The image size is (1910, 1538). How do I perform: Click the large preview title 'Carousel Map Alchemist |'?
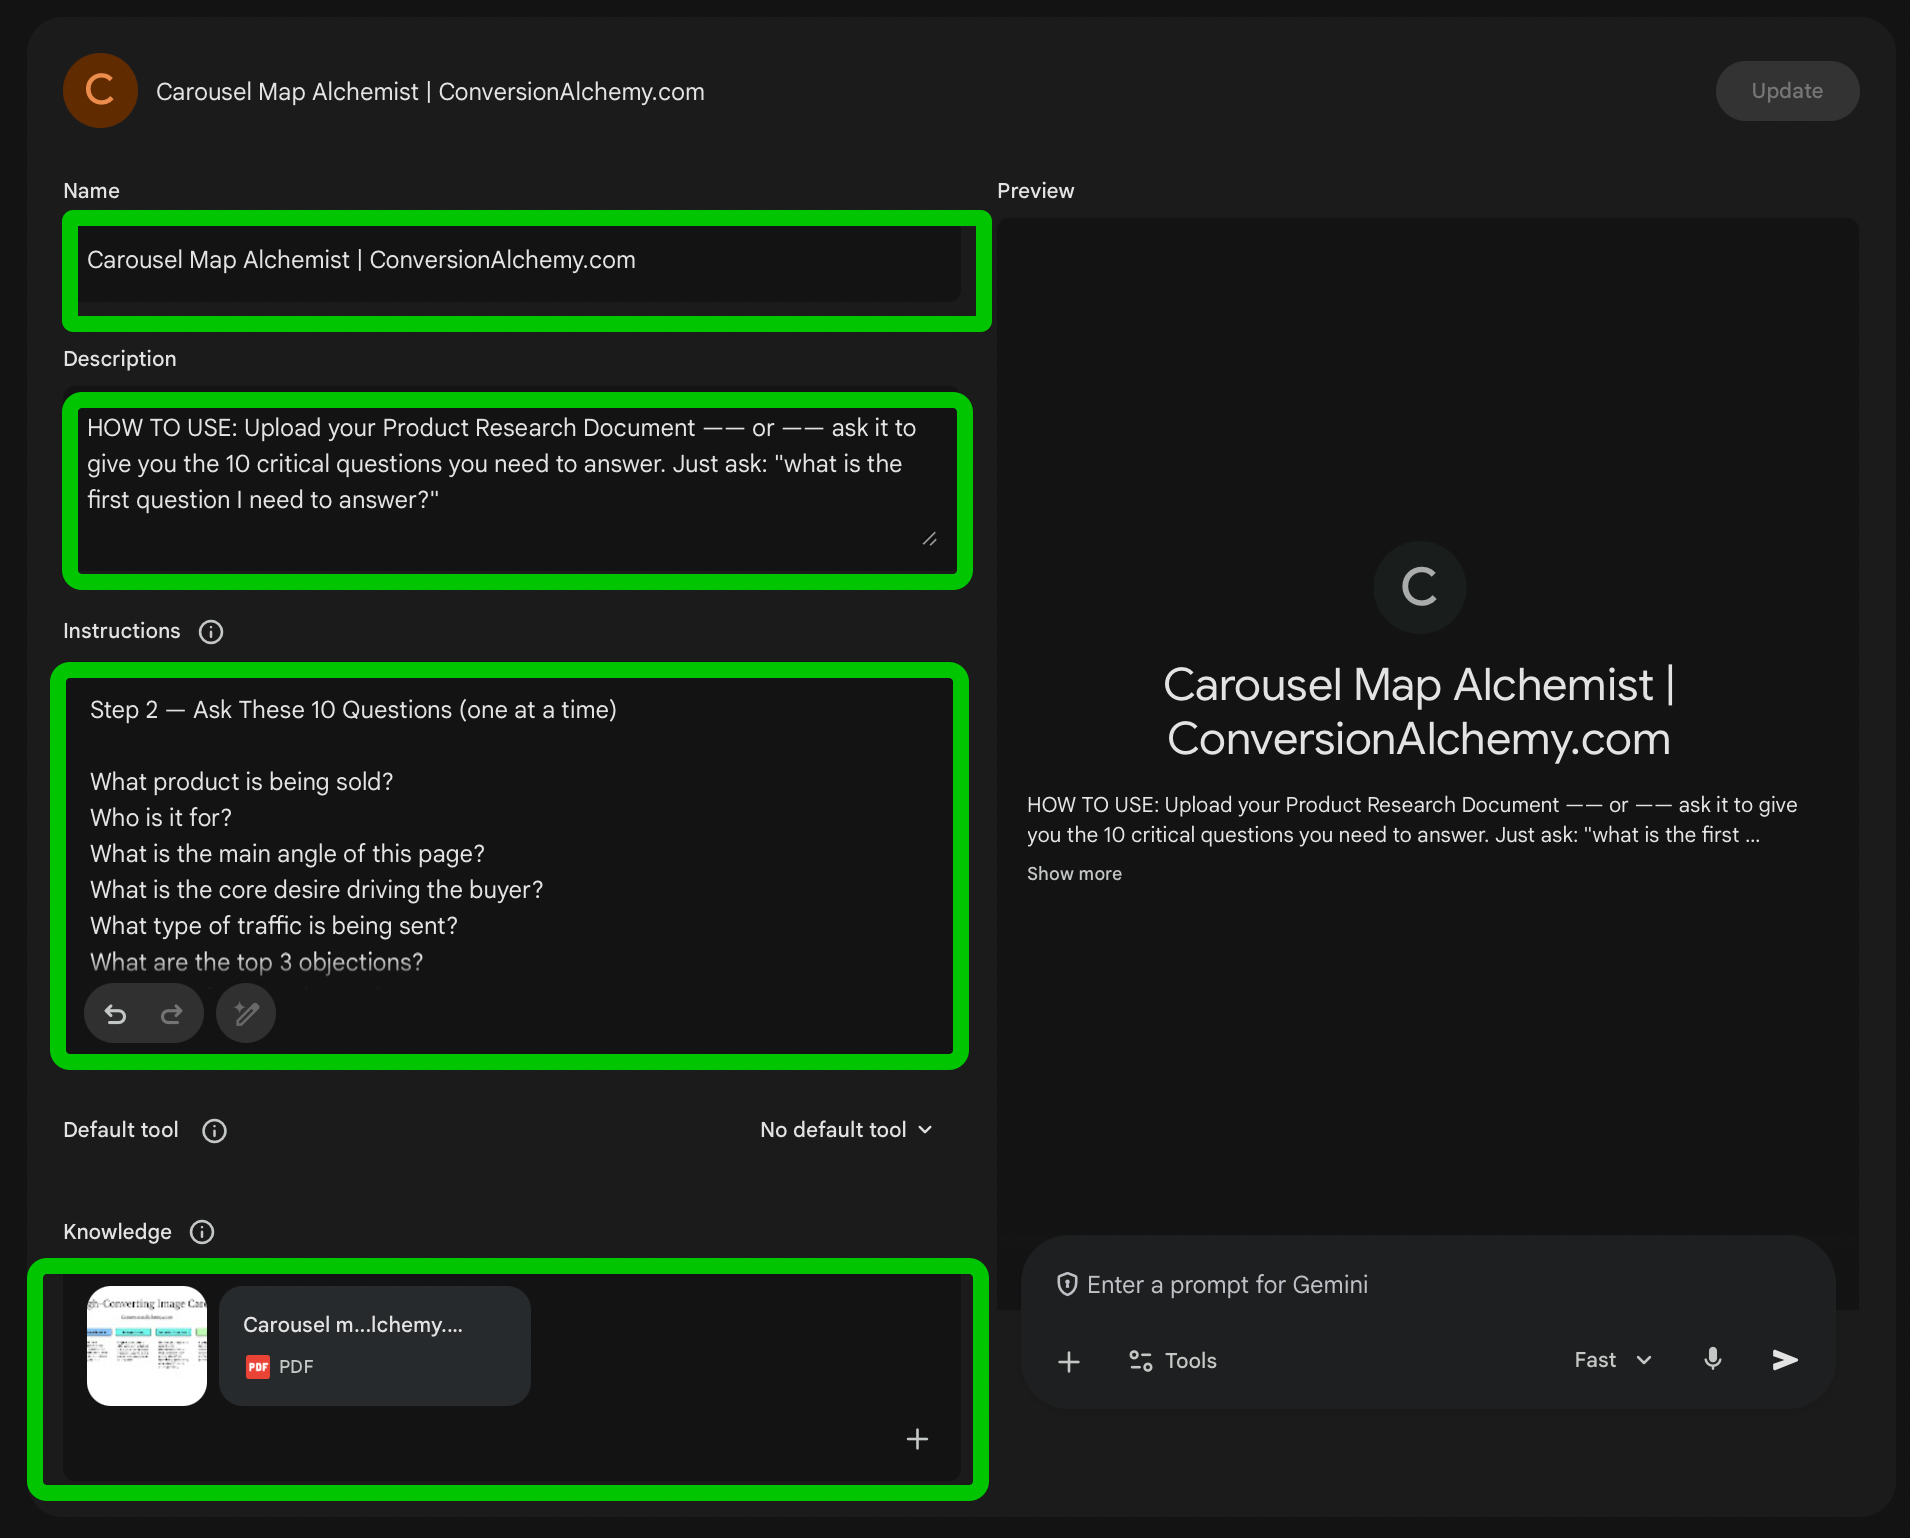(1419, 686)
